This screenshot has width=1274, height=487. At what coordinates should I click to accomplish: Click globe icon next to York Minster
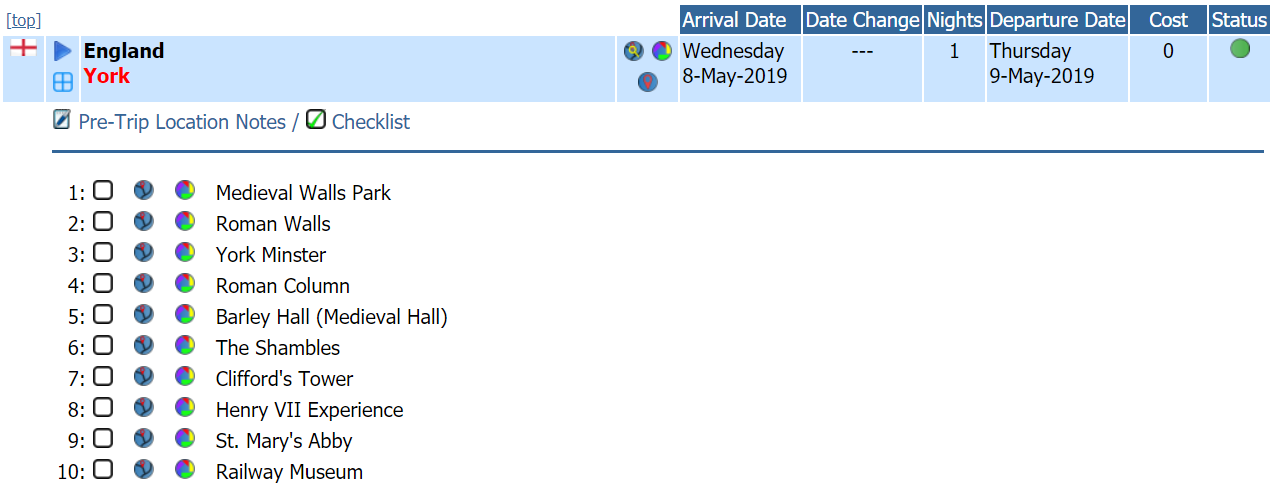pos(144,252)
